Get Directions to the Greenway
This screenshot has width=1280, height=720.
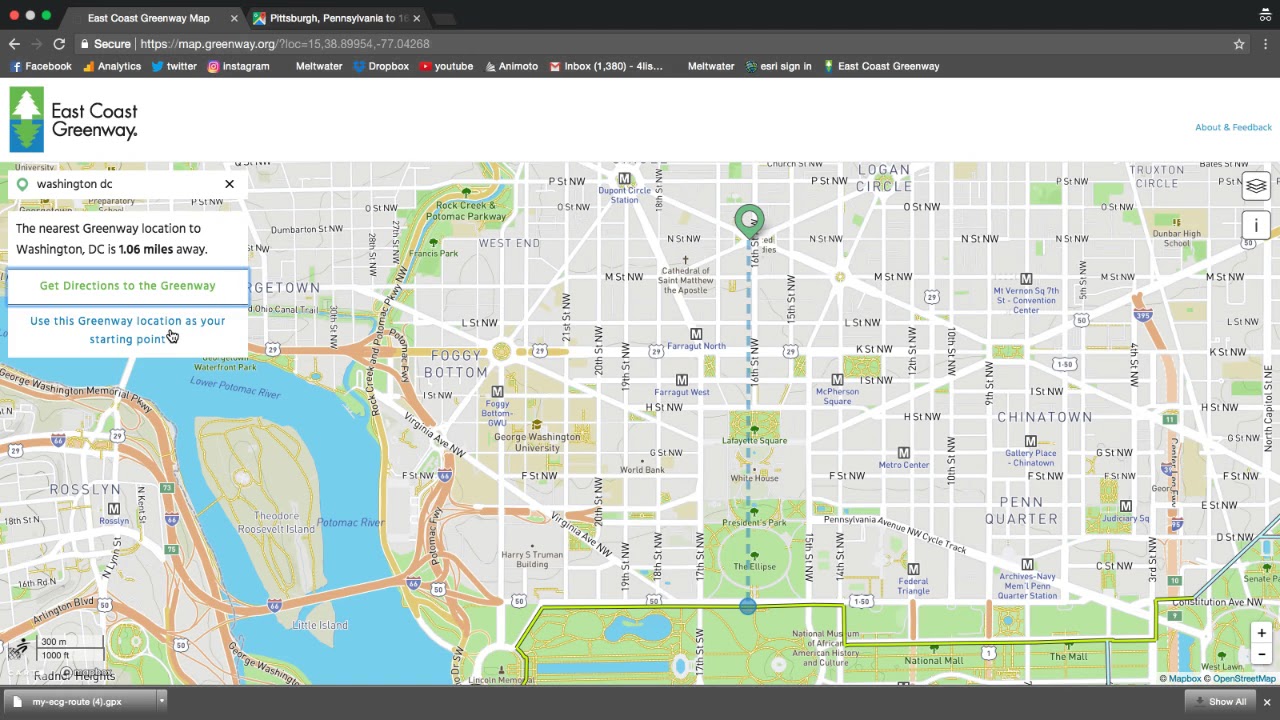coord(127,286)
